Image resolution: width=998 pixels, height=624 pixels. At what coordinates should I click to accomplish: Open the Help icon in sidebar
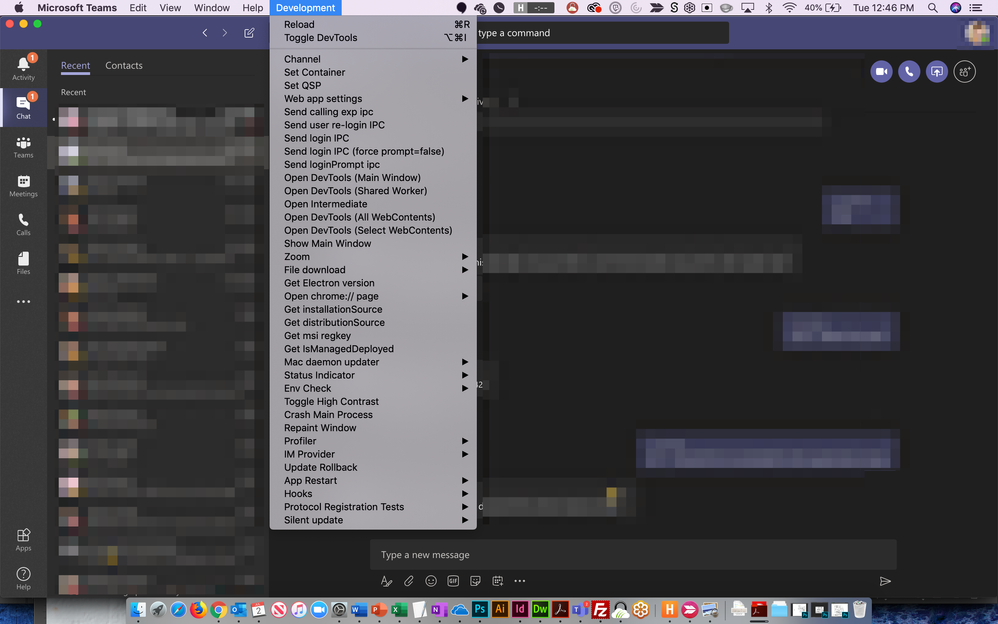(x=24, y=578)
